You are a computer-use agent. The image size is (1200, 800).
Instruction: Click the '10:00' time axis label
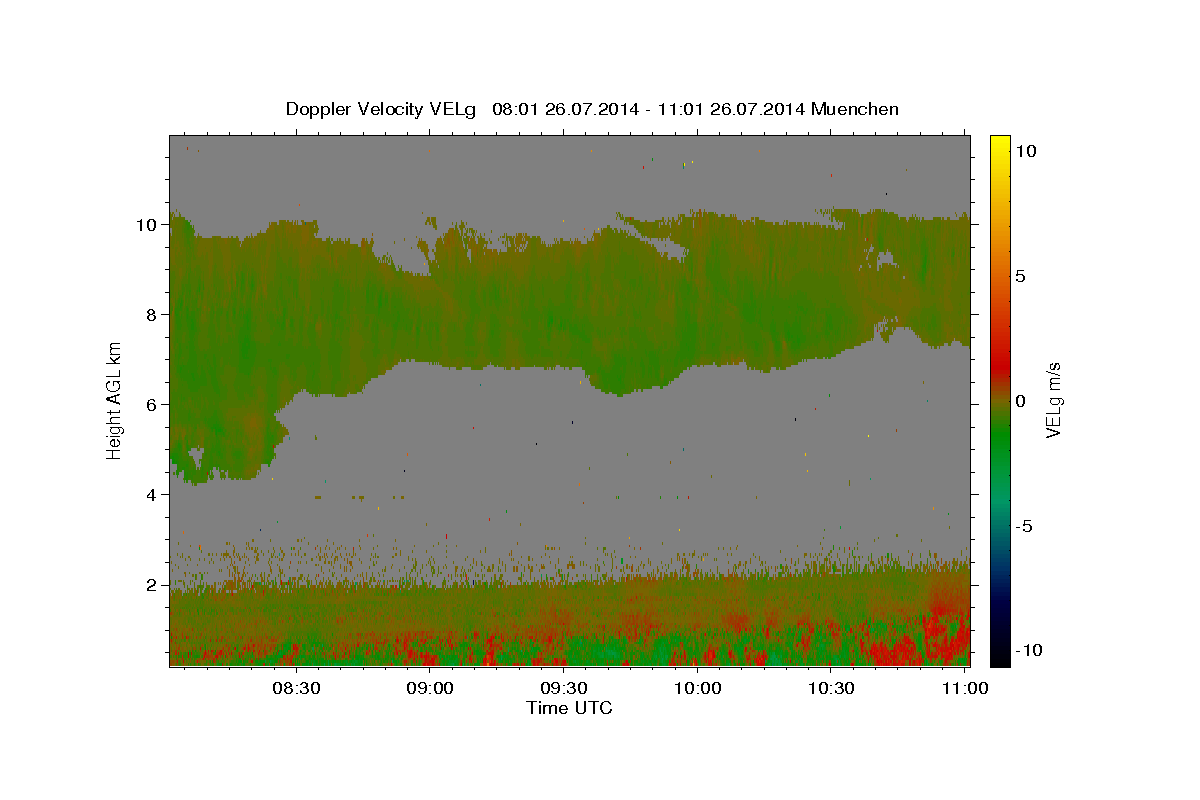(x=698, y=688)
